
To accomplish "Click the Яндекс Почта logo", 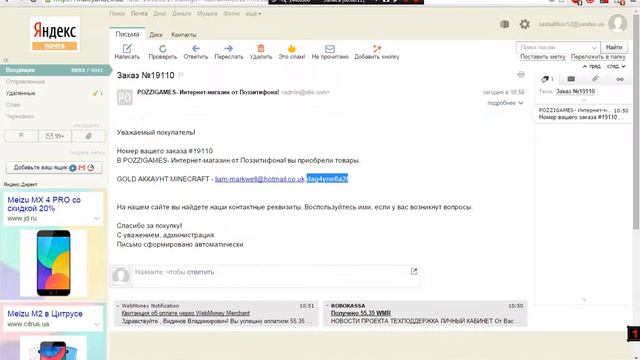I will point(55,34).
